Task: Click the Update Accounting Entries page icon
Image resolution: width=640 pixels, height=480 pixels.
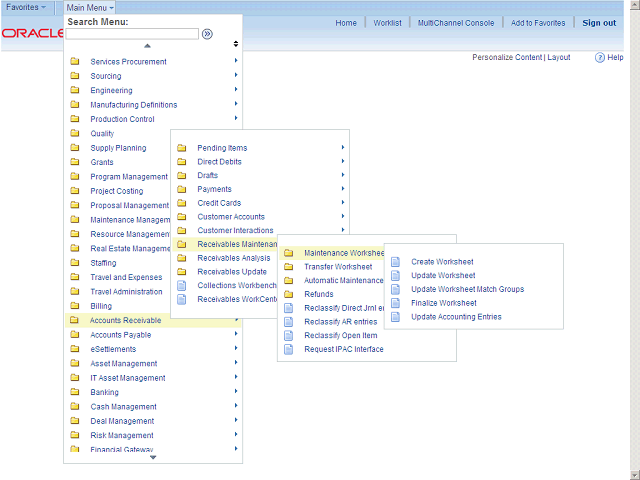Action: coord(396,317)
